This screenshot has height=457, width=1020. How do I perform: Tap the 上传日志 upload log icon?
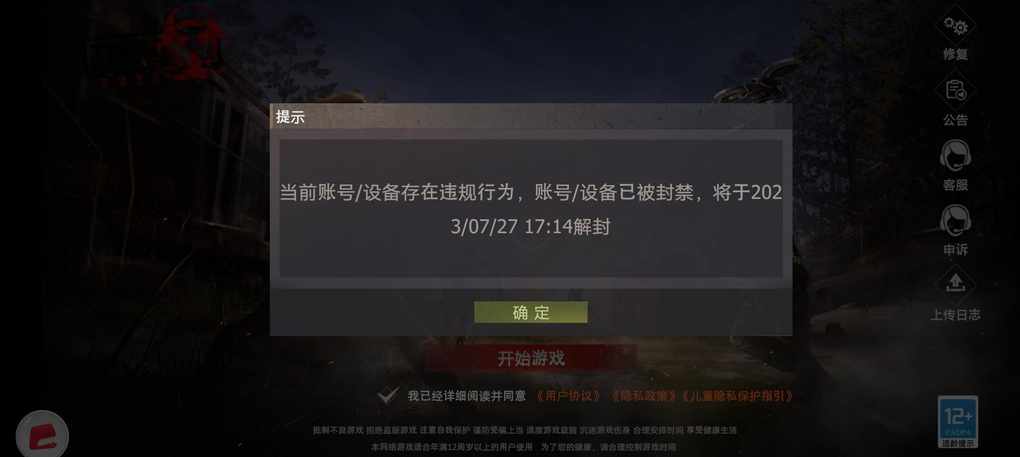pos(956,285)
